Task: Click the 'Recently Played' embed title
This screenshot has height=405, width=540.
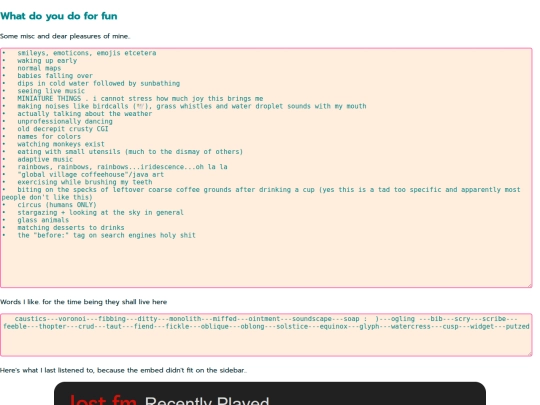Action: coord(207,401)
